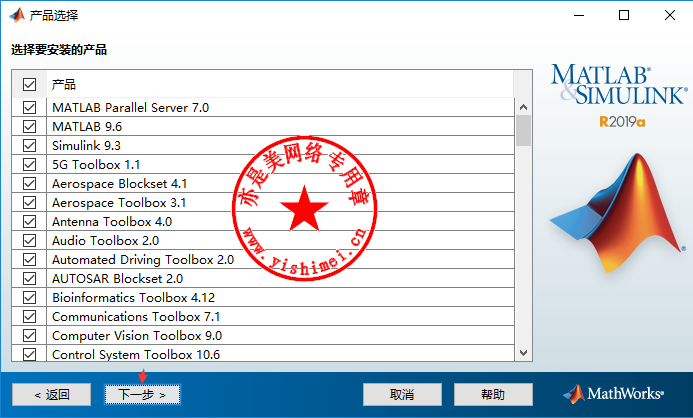Click the 取消 (Cancel) button
The height and width of the screenshot is (418, 693).
[x=402, y=394]
